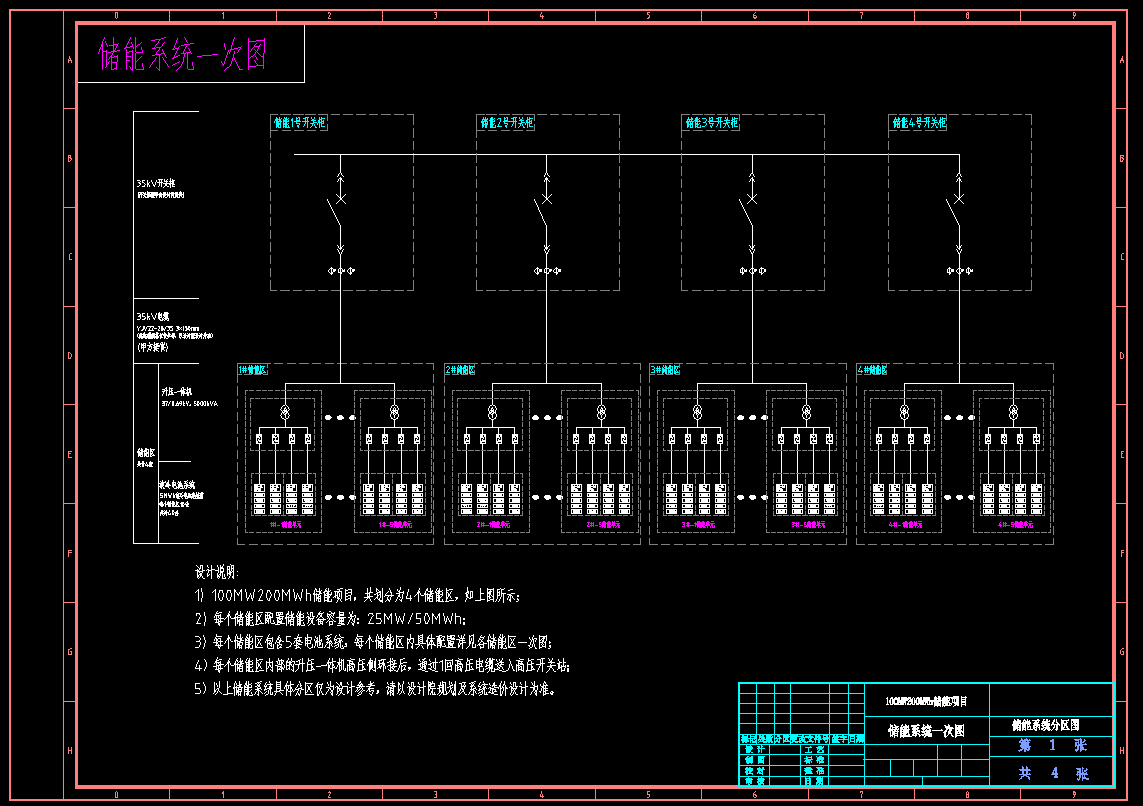
Task: Click design note 5 beginning 以上储能系统
Action: [375, 689]
